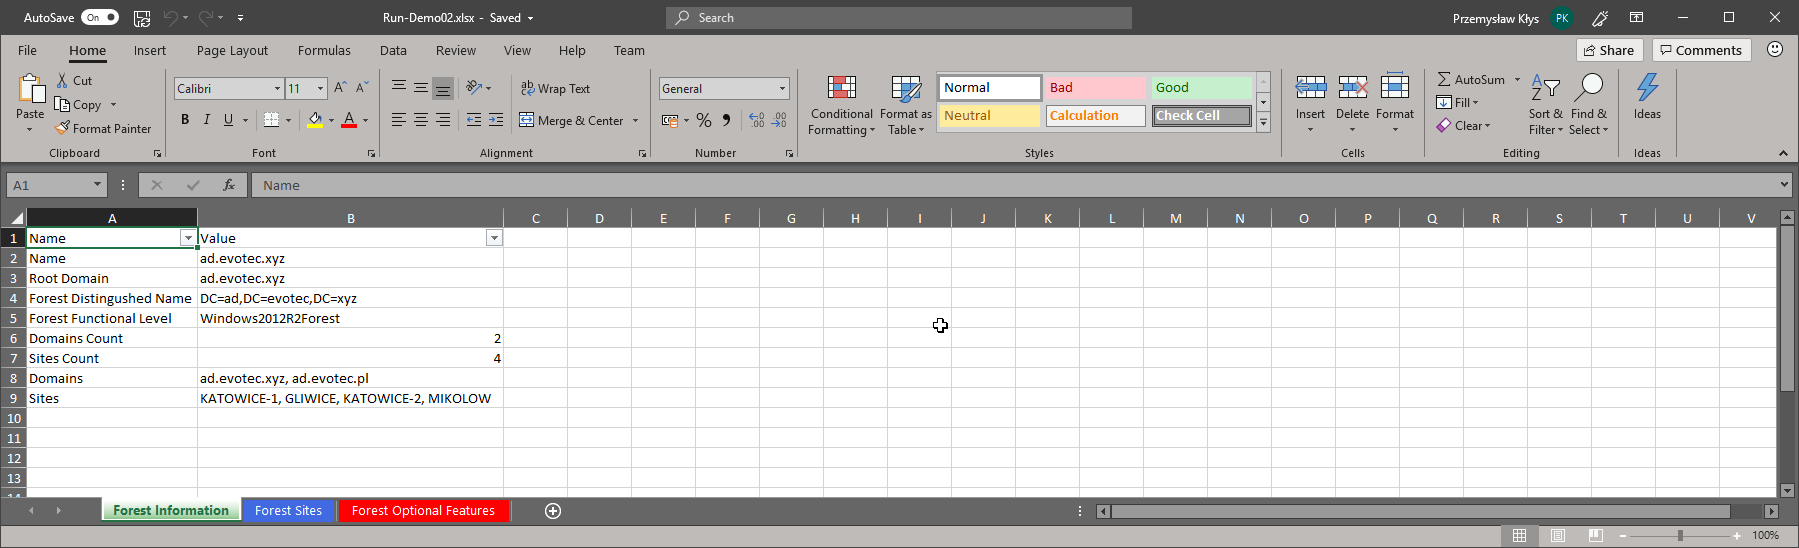Click the Format Painter icon
1799x548 pixels.
pos(63,128)
